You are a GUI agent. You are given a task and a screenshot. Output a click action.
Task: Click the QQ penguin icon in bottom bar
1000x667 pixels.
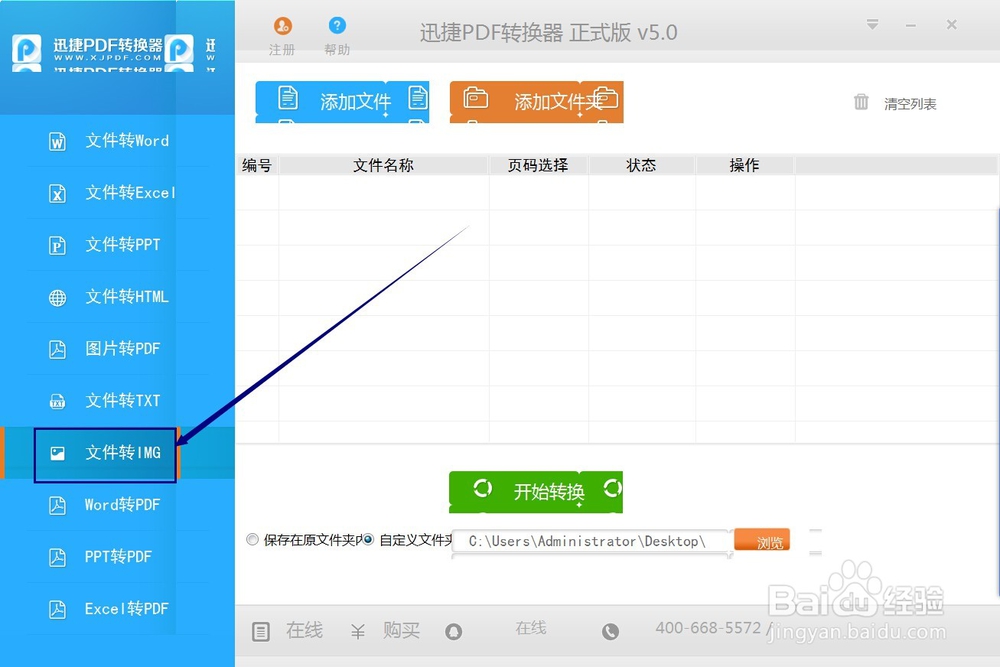(x=453, y=631)
